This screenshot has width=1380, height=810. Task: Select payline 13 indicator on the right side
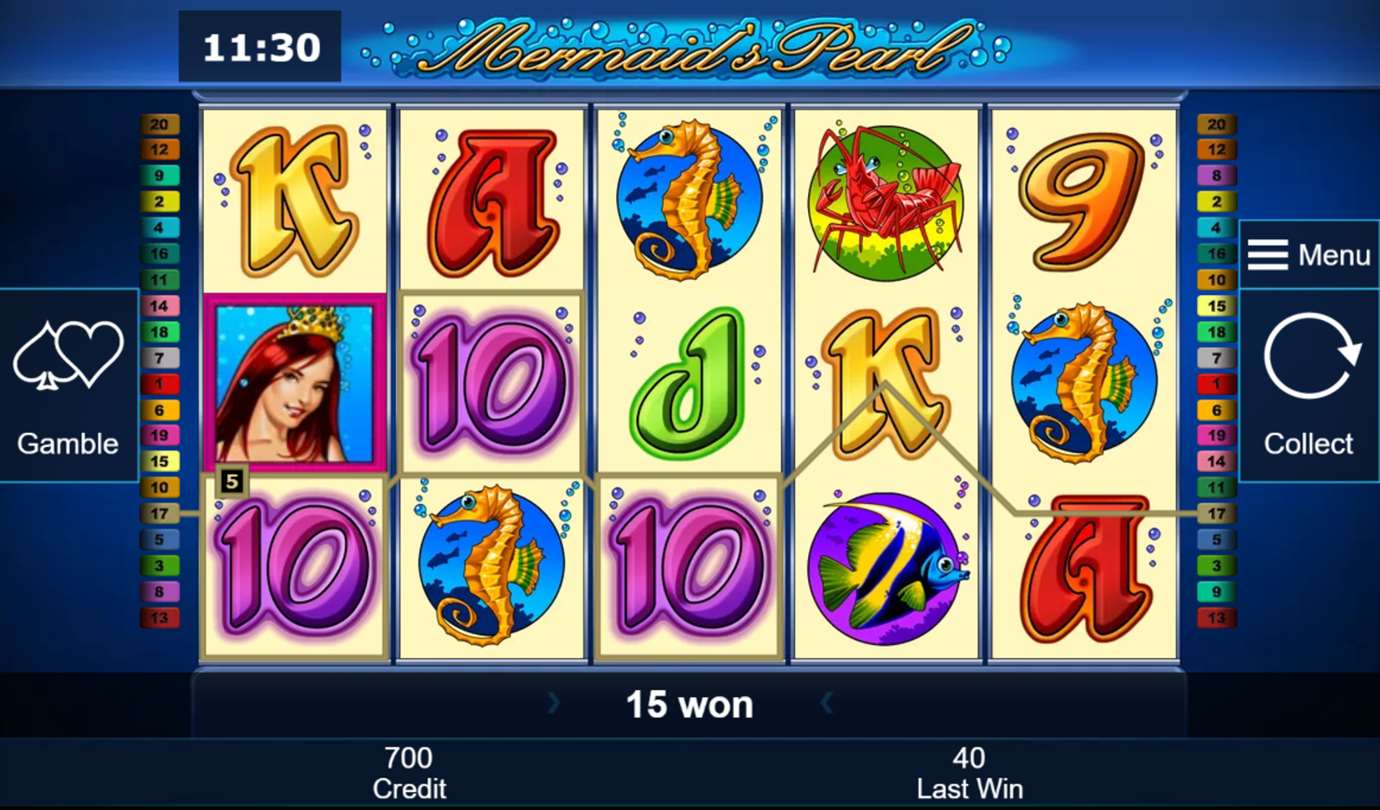click(x=1217, y=618)
